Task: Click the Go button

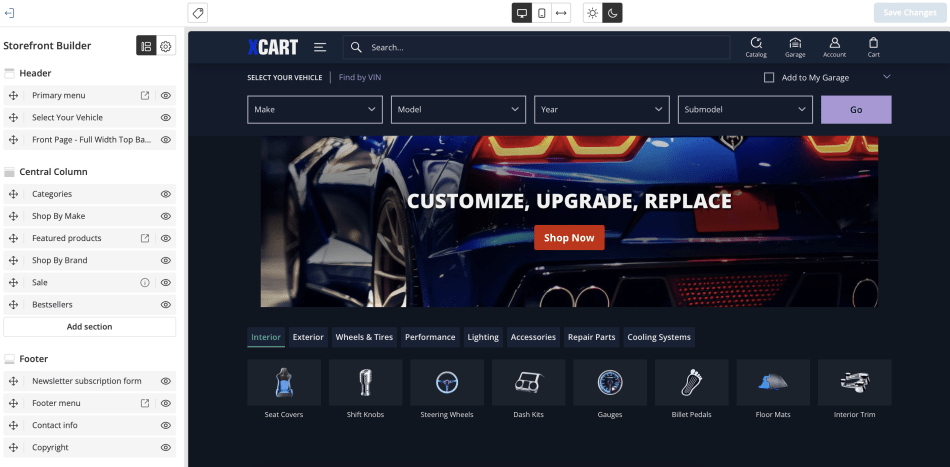Action: pos(856,110)
